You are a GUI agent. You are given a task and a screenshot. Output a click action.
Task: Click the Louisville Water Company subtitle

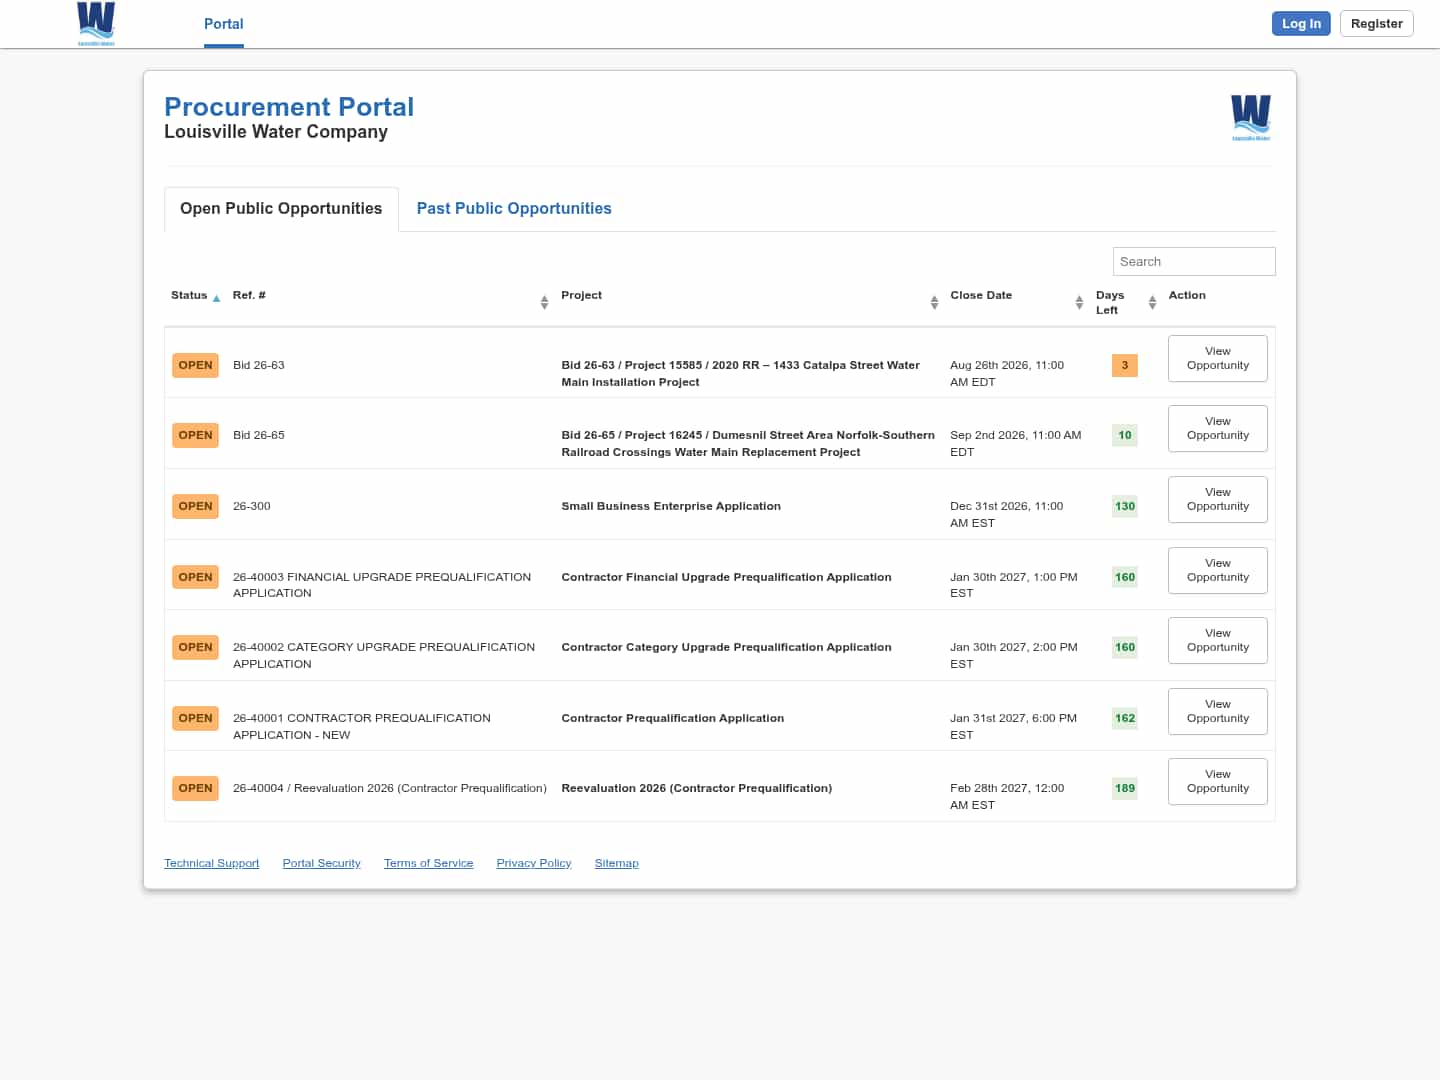[x=276, y=132]
